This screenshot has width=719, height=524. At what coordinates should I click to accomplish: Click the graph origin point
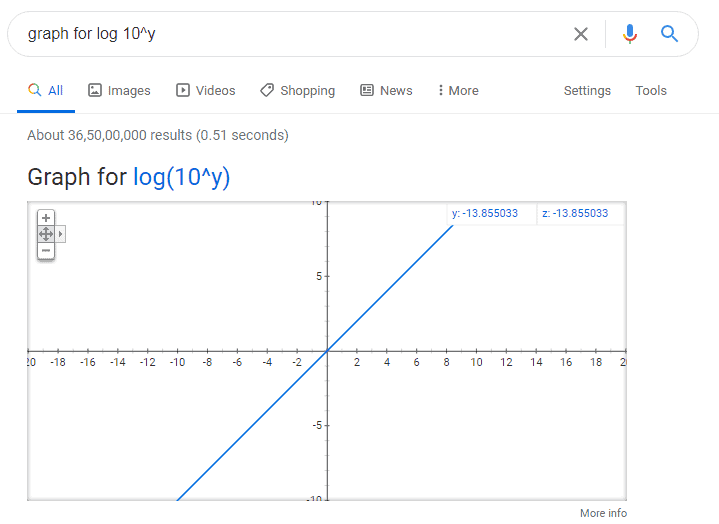tap(327, 351)
